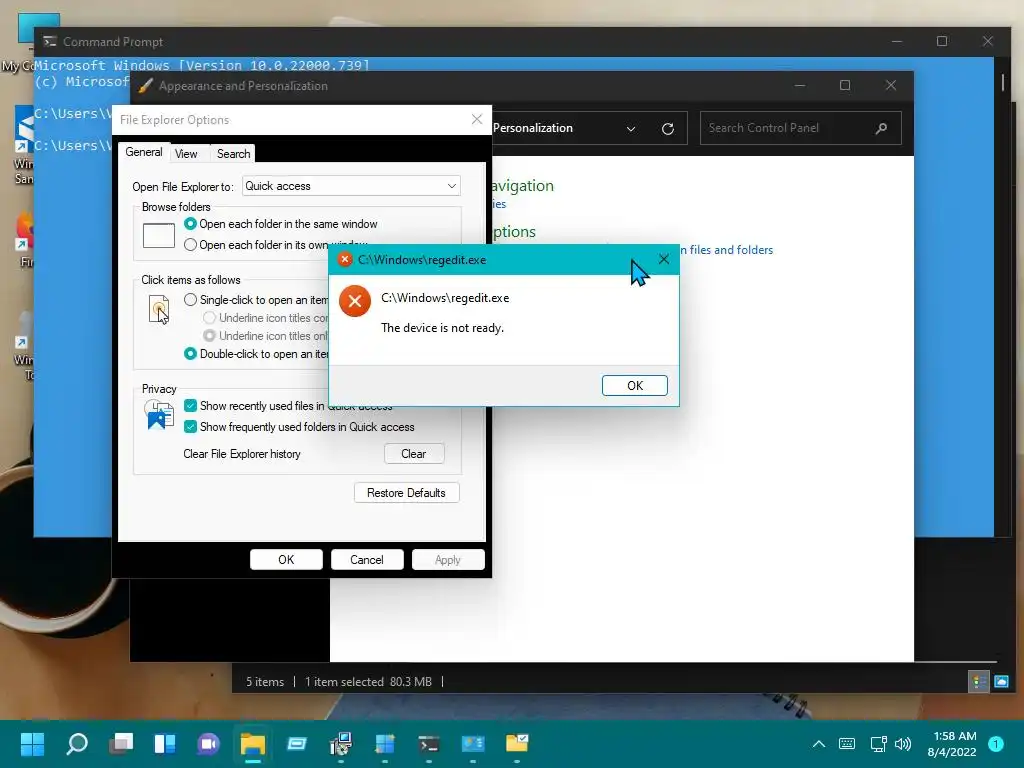
Task: Open Widgets from the taskbar
Action: coord(165,744)
